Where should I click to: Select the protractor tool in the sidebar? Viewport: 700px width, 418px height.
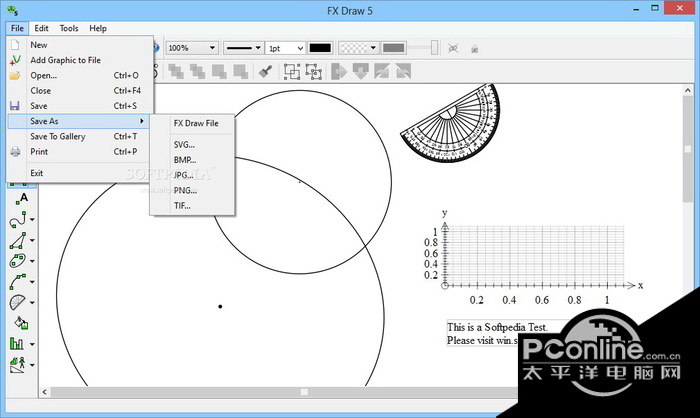point(18,303)
